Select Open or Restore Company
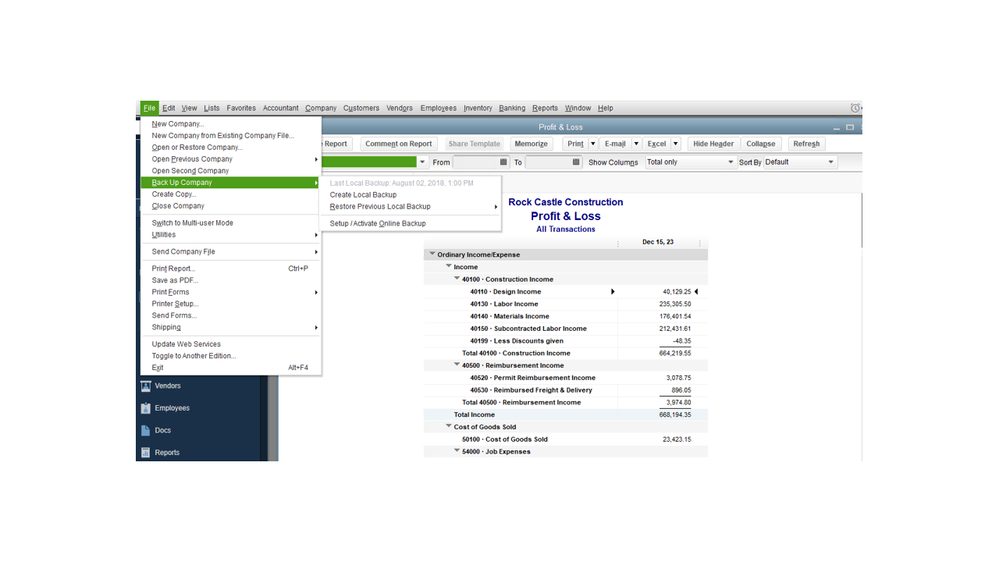The image size is (999, 562). click(231, 147)
